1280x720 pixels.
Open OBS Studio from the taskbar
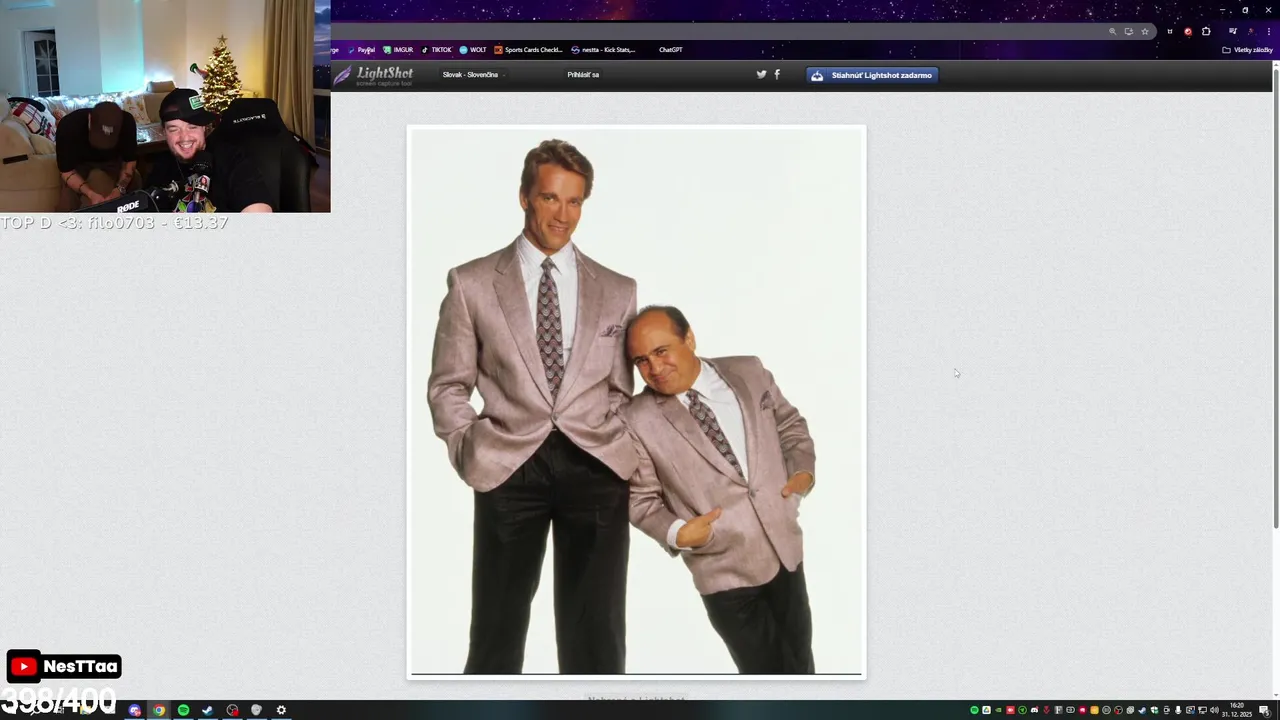(232, 710)
